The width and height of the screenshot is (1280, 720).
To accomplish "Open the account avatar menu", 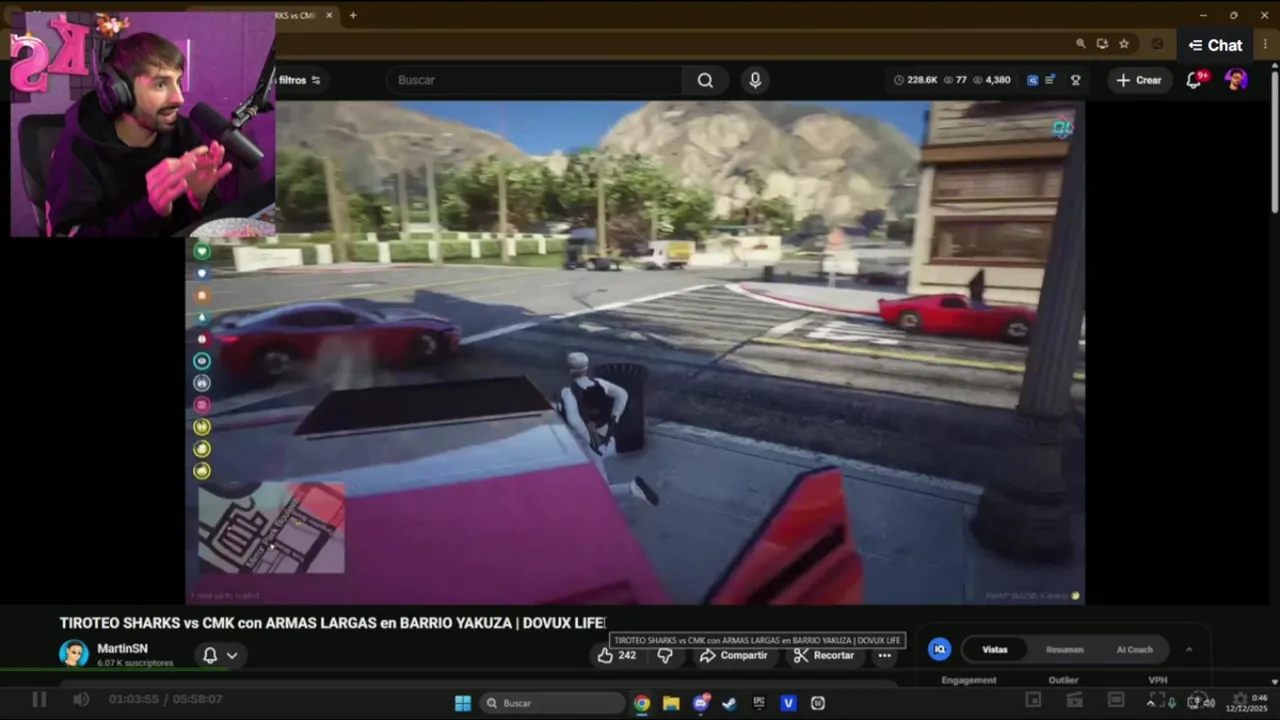I will (x=1236, y=80).
